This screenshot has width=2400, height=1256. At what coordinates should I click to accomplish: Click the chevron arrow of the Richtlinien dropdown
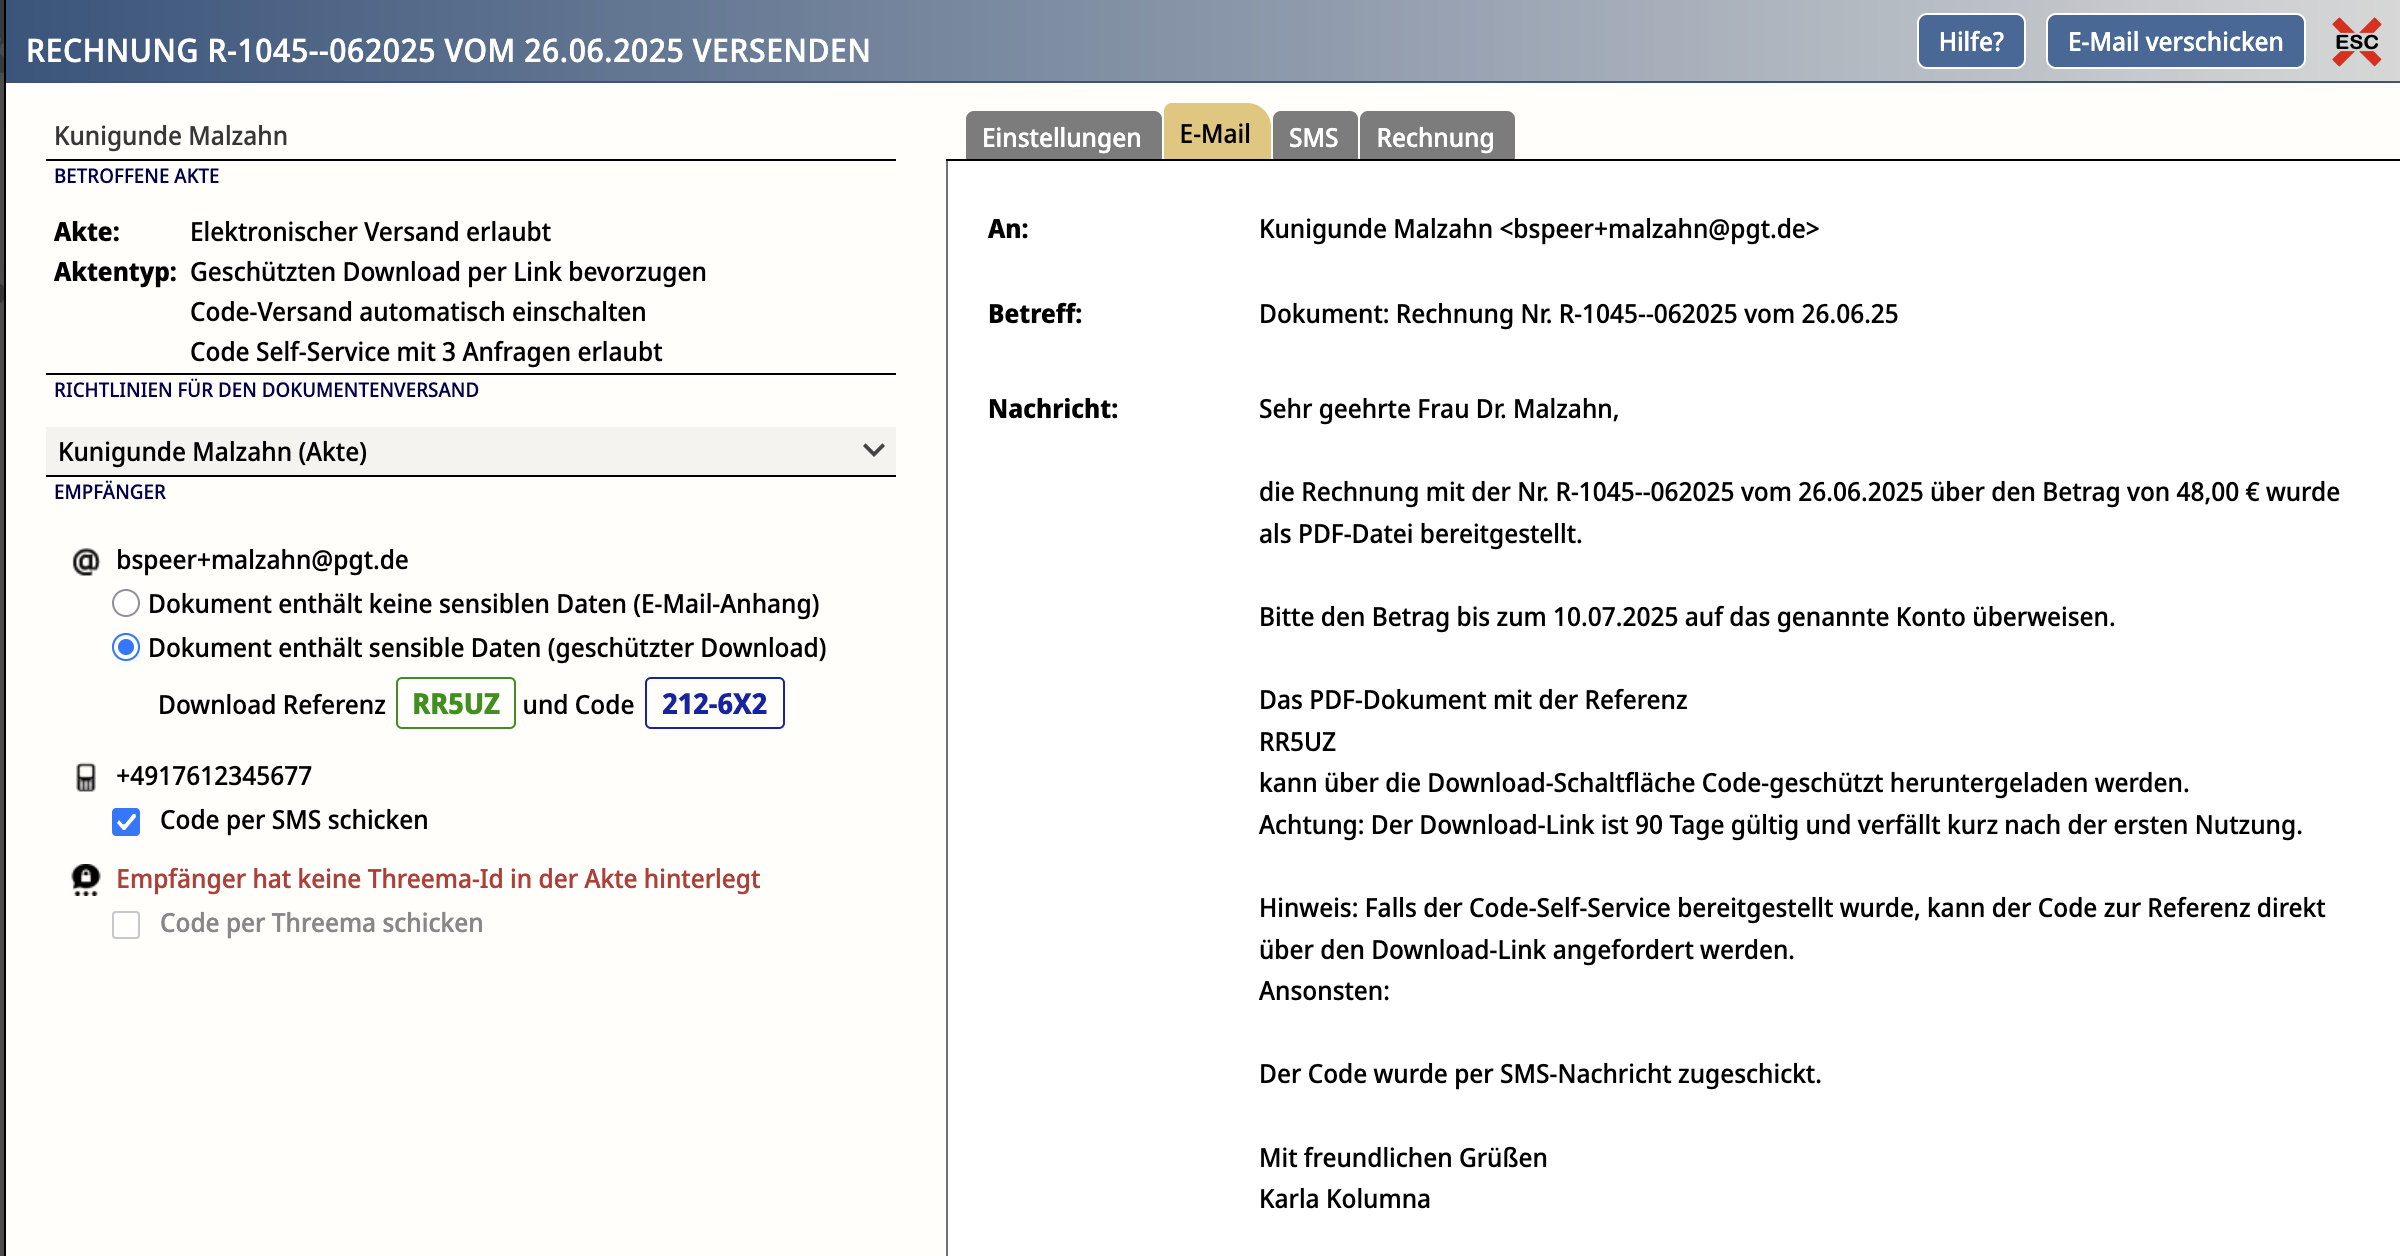pos(873,450)
